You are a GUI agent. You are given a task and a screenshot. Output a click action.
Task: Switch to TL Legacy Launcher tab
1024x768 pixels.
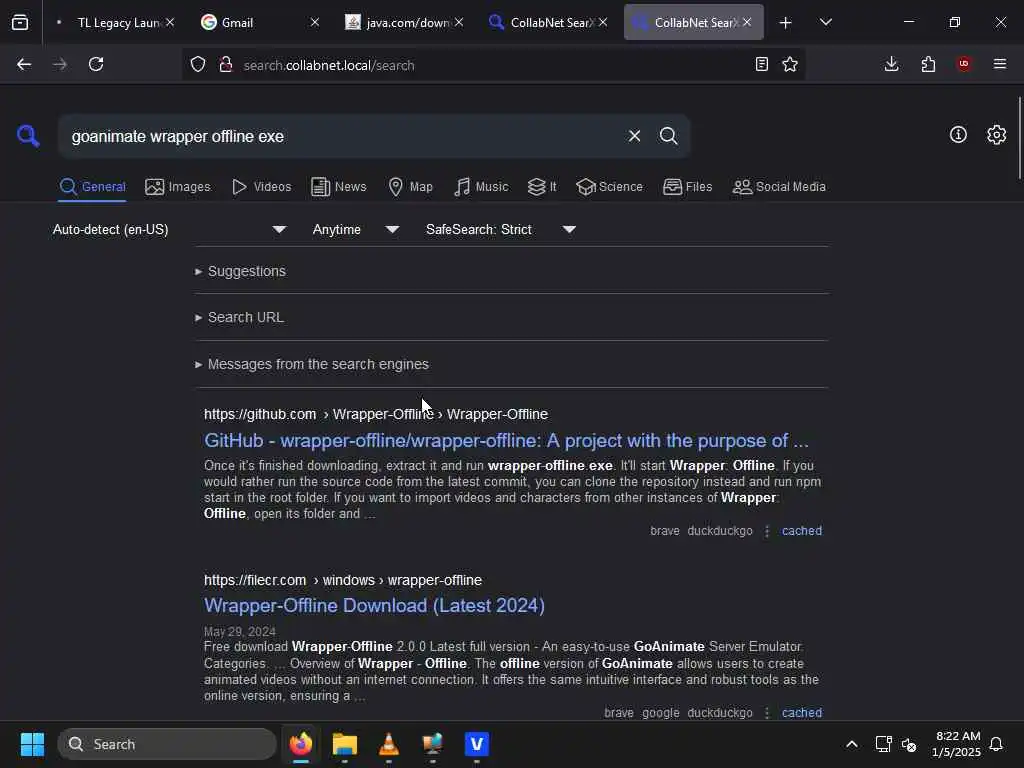[114, 22]
